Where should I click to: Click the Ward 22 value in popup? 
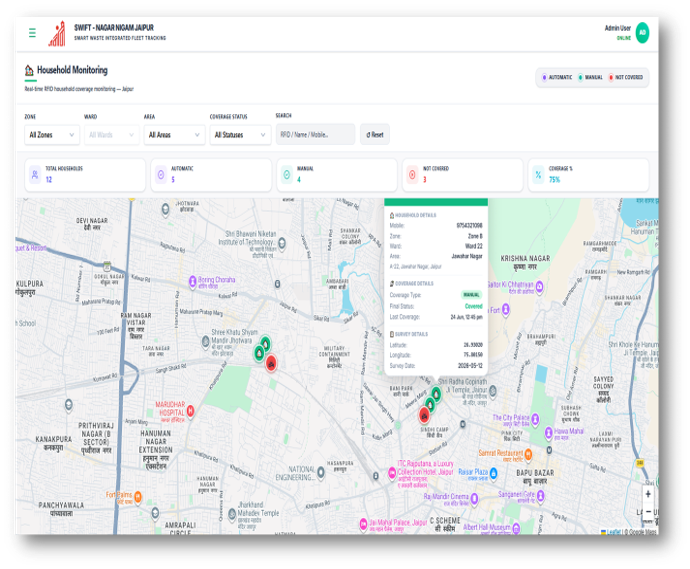[x=473, y=246]
